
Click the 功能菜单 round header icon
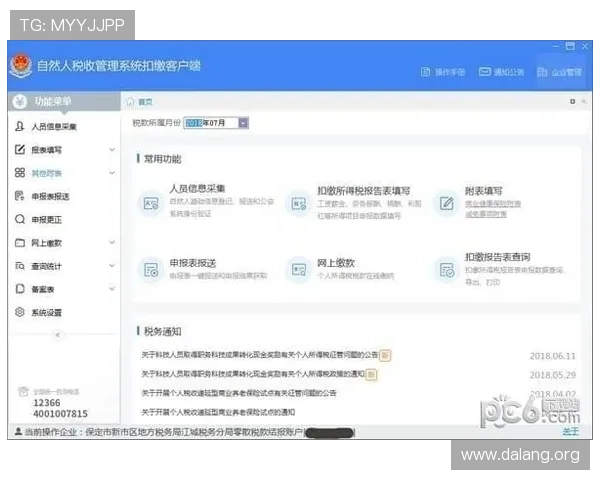(x=20, y=101)
